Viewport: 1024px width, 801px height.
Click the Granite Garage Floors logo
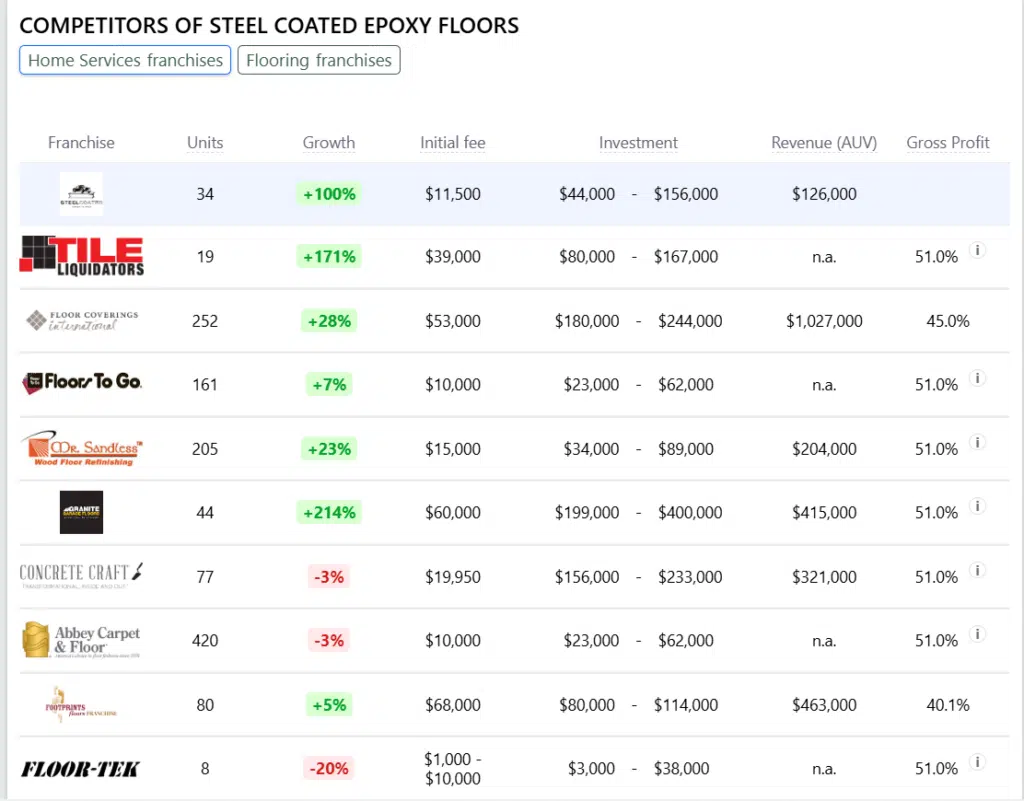click(81, 512)
